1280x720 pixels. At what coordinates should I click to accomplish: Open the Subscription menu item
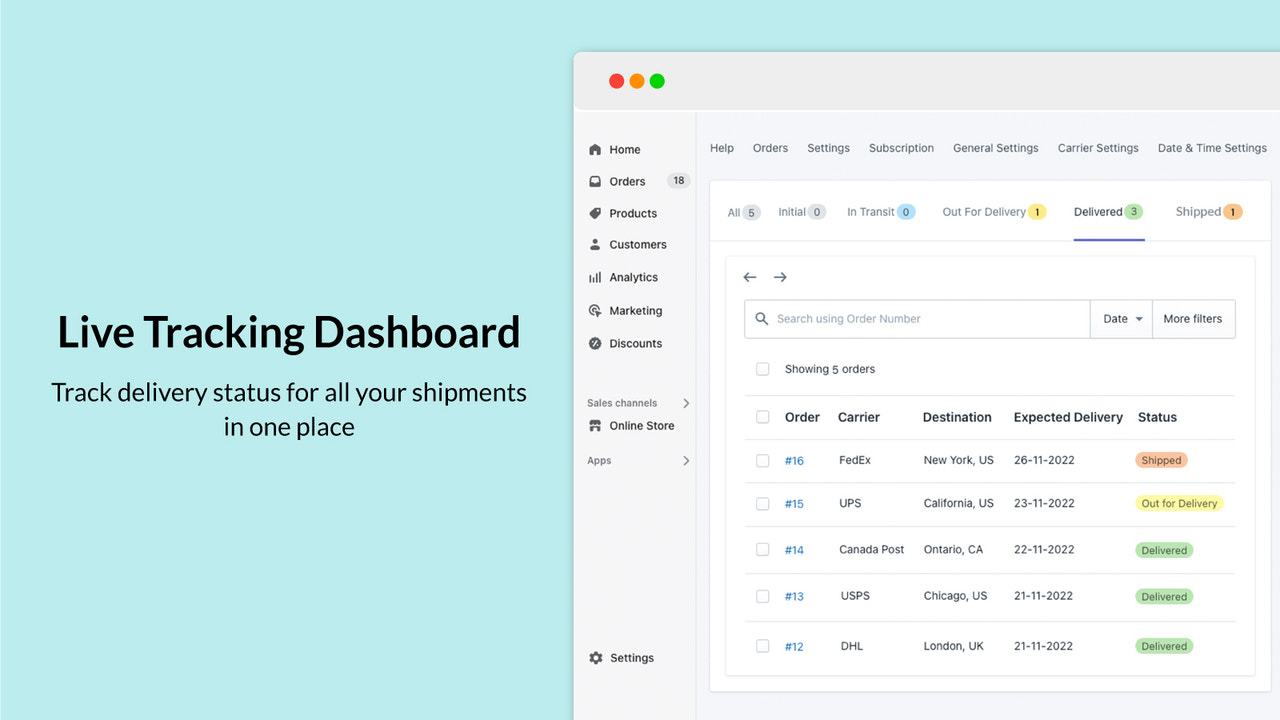click(x=901, y=148)
